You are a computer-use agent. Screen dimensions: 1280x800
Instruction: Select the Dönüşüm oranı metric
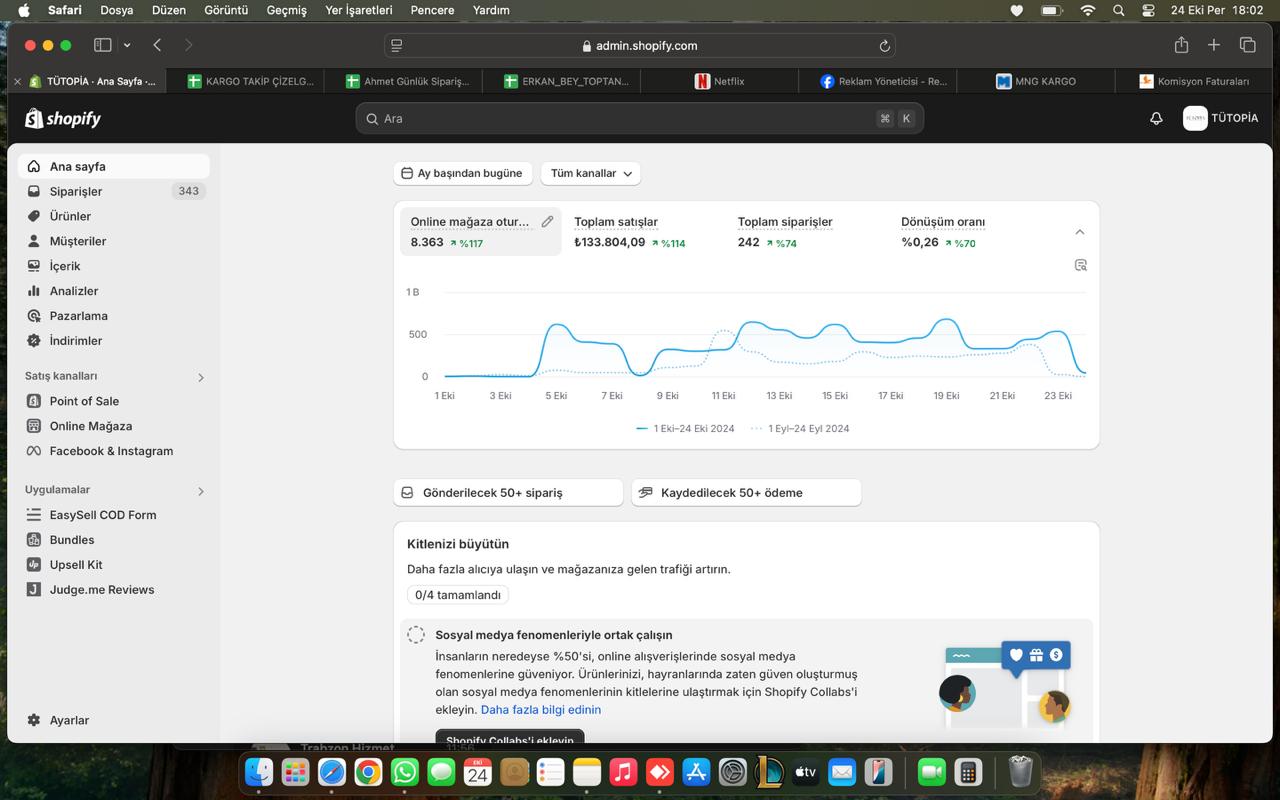[970, 232]
